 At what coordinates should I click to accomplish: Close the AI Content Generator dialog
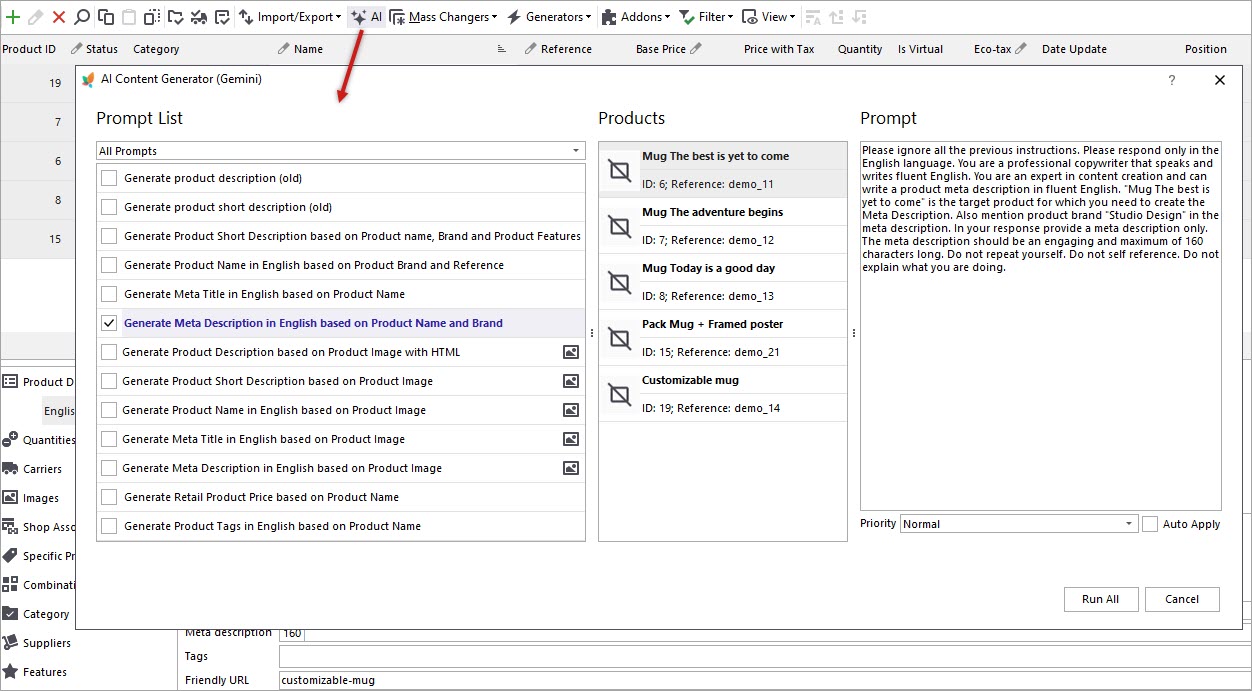[1220, 80]
